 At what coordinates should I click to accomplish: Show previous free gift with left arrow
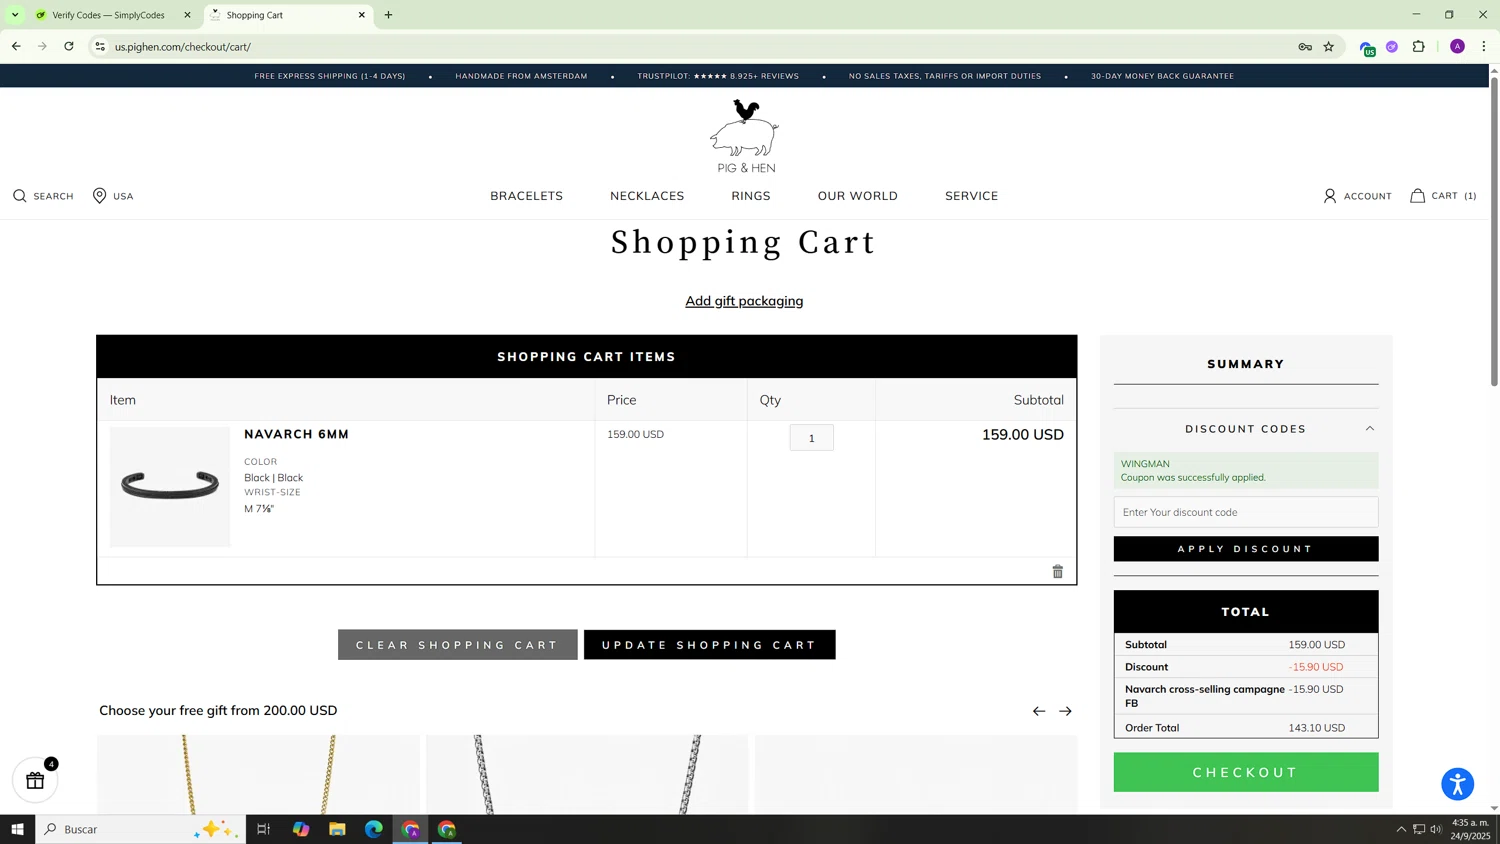coord(1039,711)
